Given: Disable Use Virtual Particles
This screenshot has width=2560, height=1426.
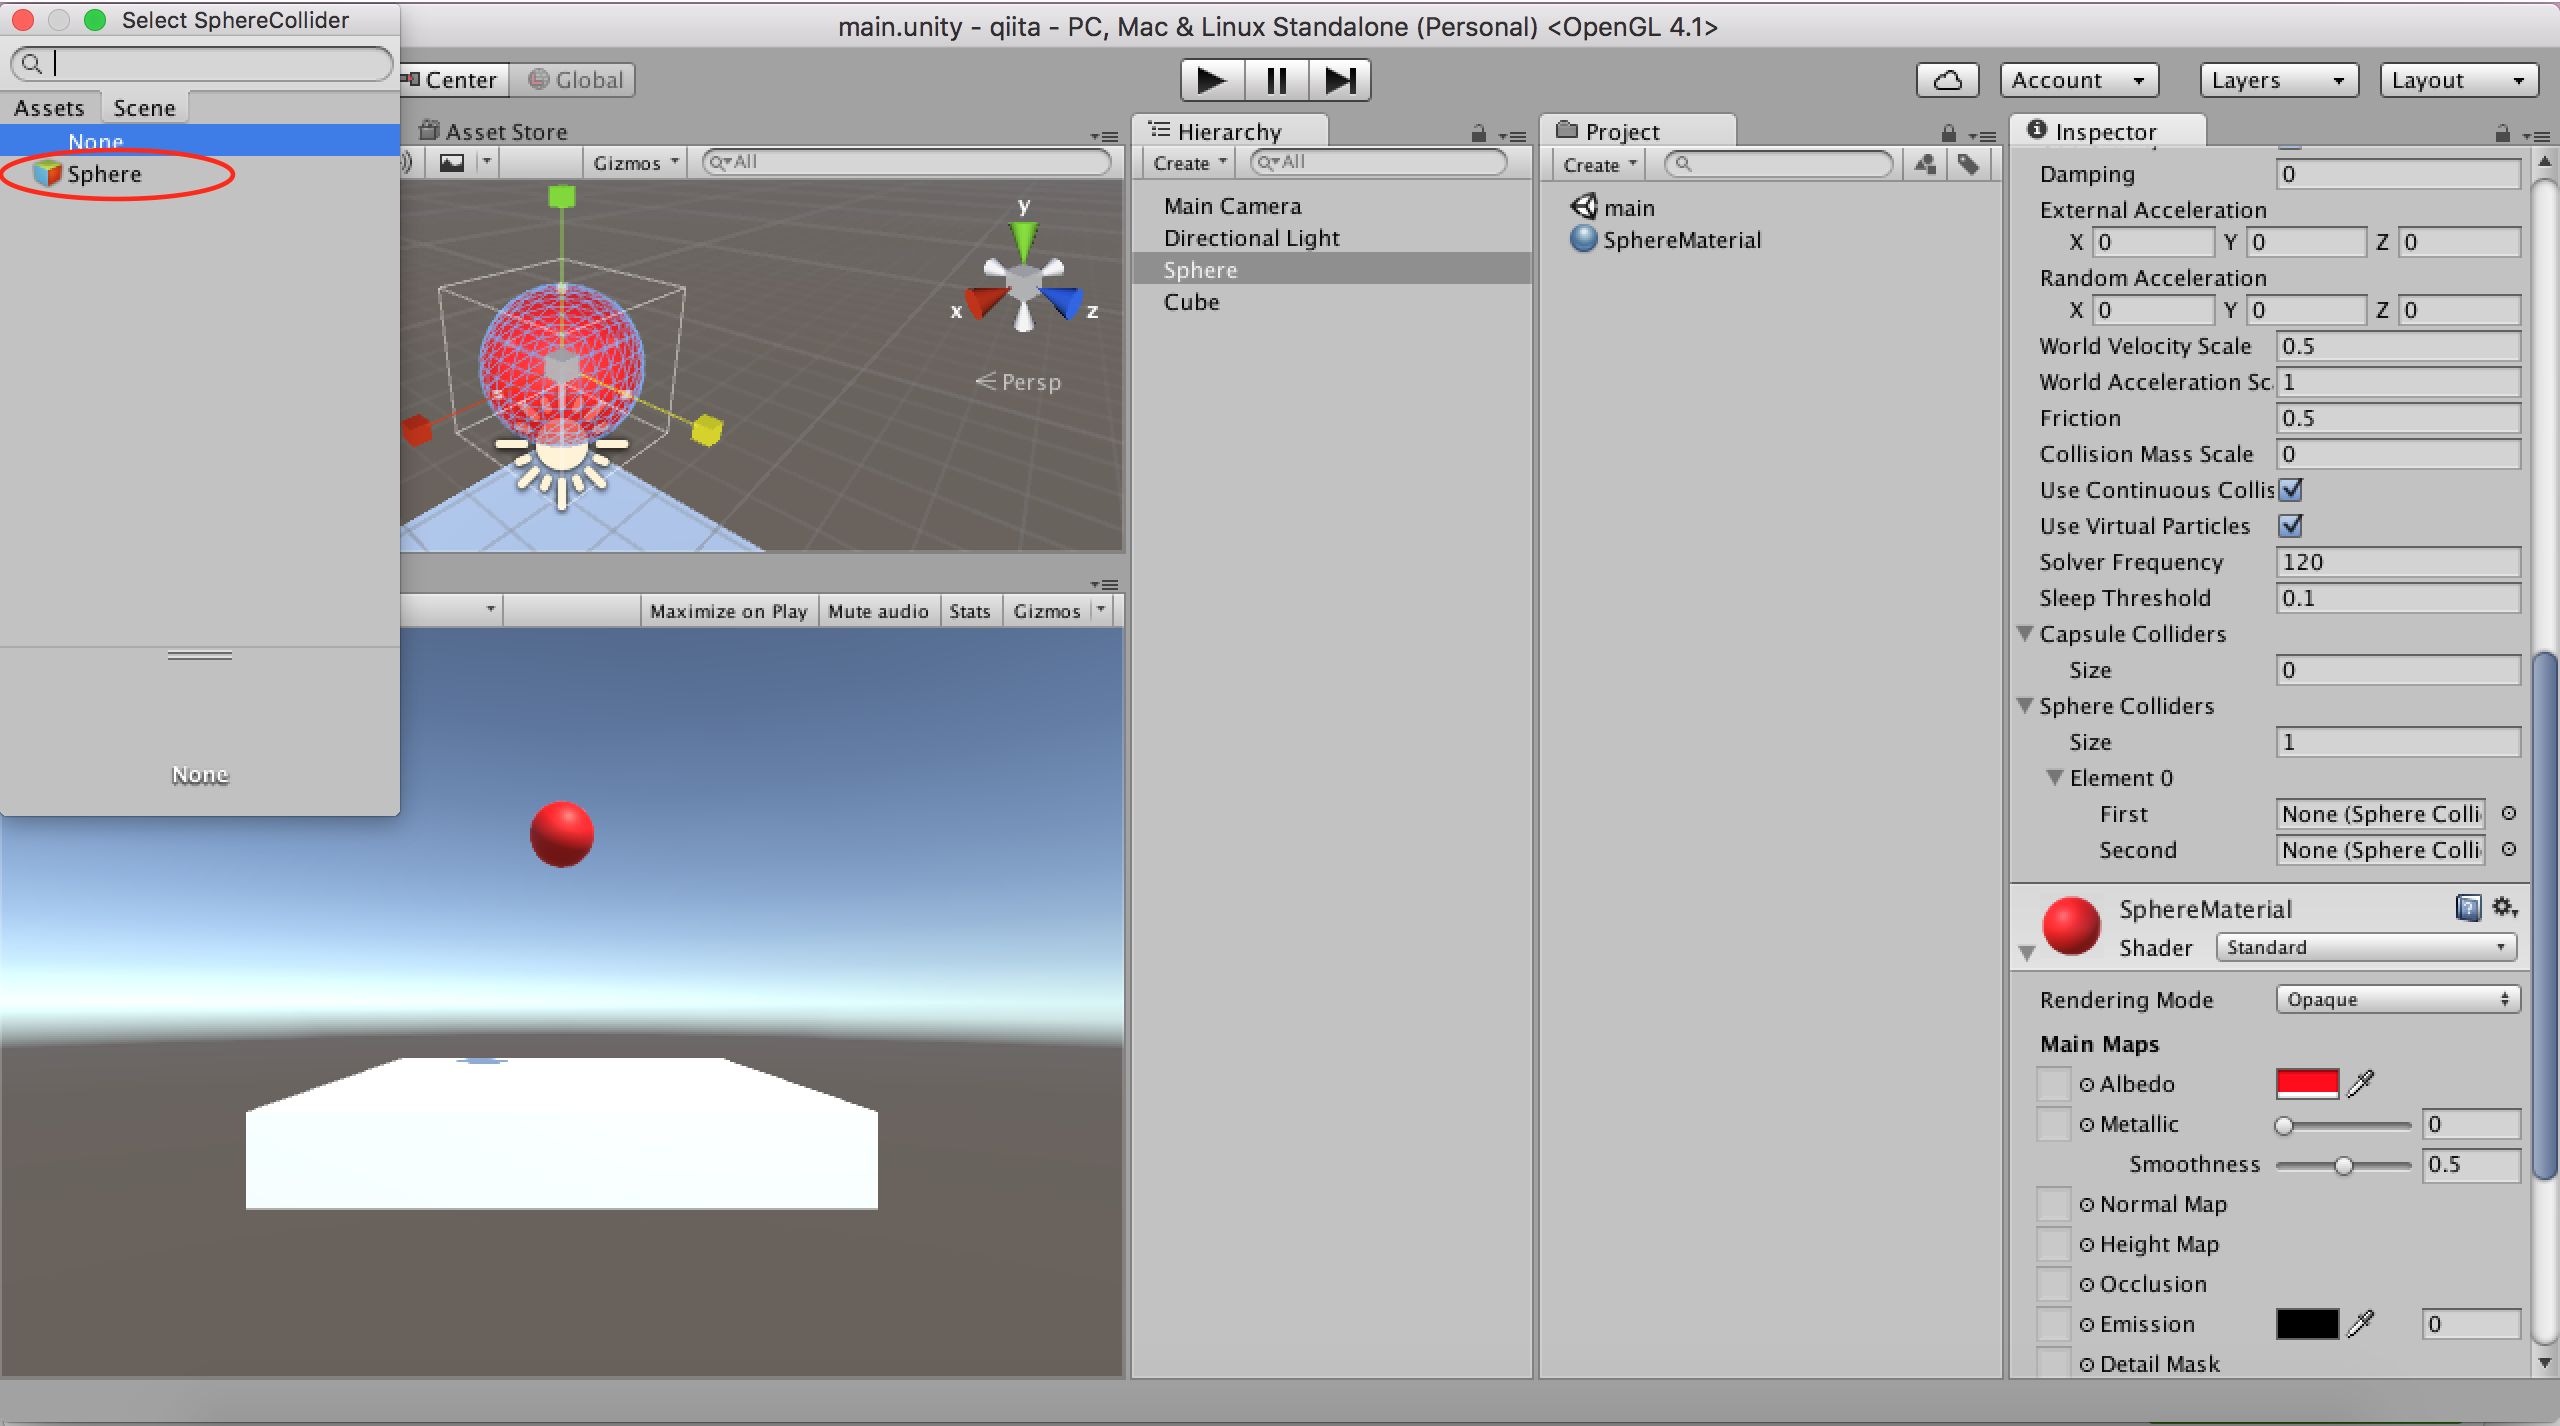Looking at the screenshot, I should click(x=2292, y=526).
